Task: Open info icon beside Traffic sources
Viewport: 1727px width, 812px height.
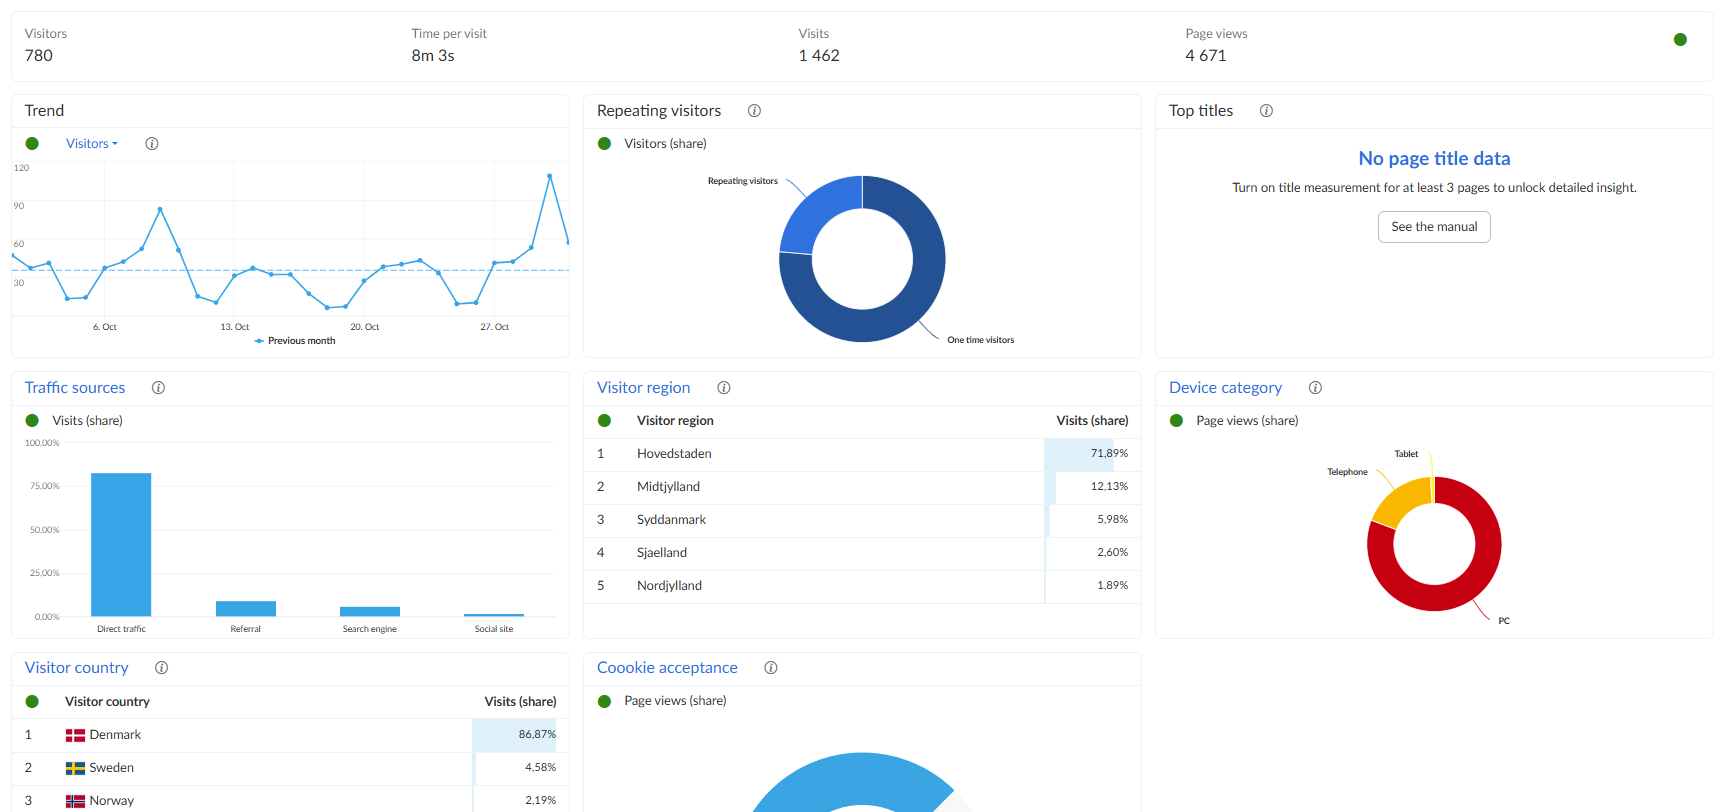Action: 158,388
